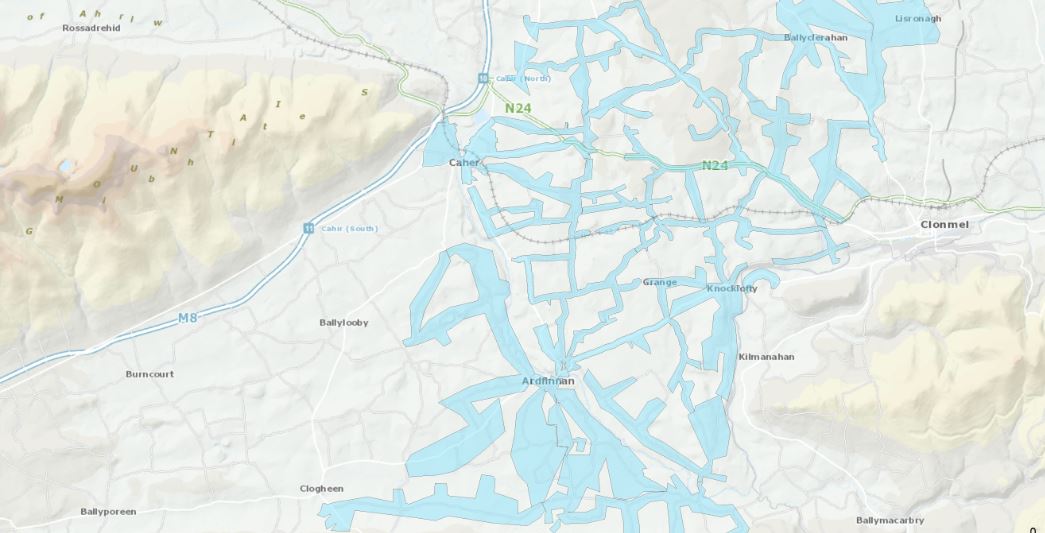Select the Ardfinnan place name

[548, 381]
